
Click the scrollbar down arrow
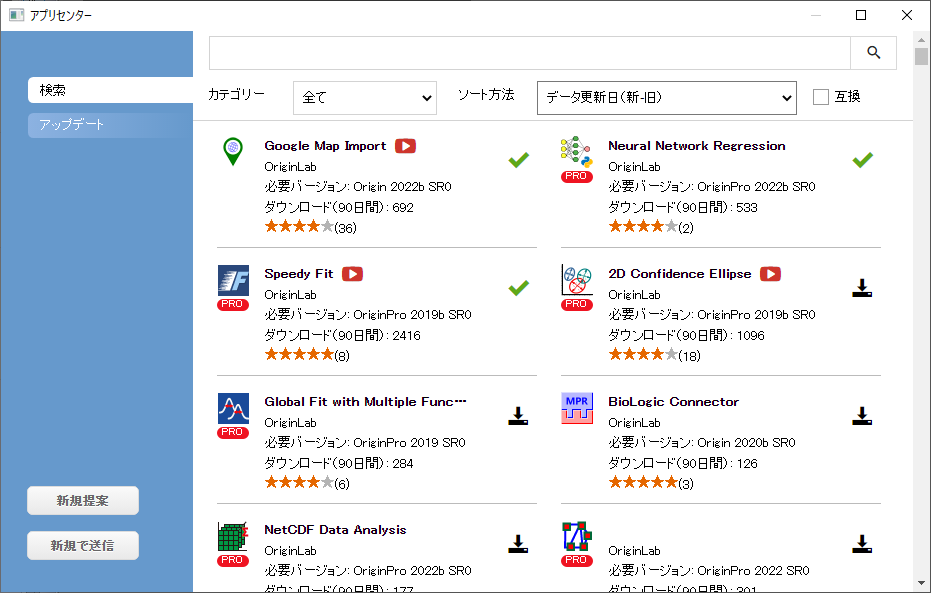(x=921, y=584)
